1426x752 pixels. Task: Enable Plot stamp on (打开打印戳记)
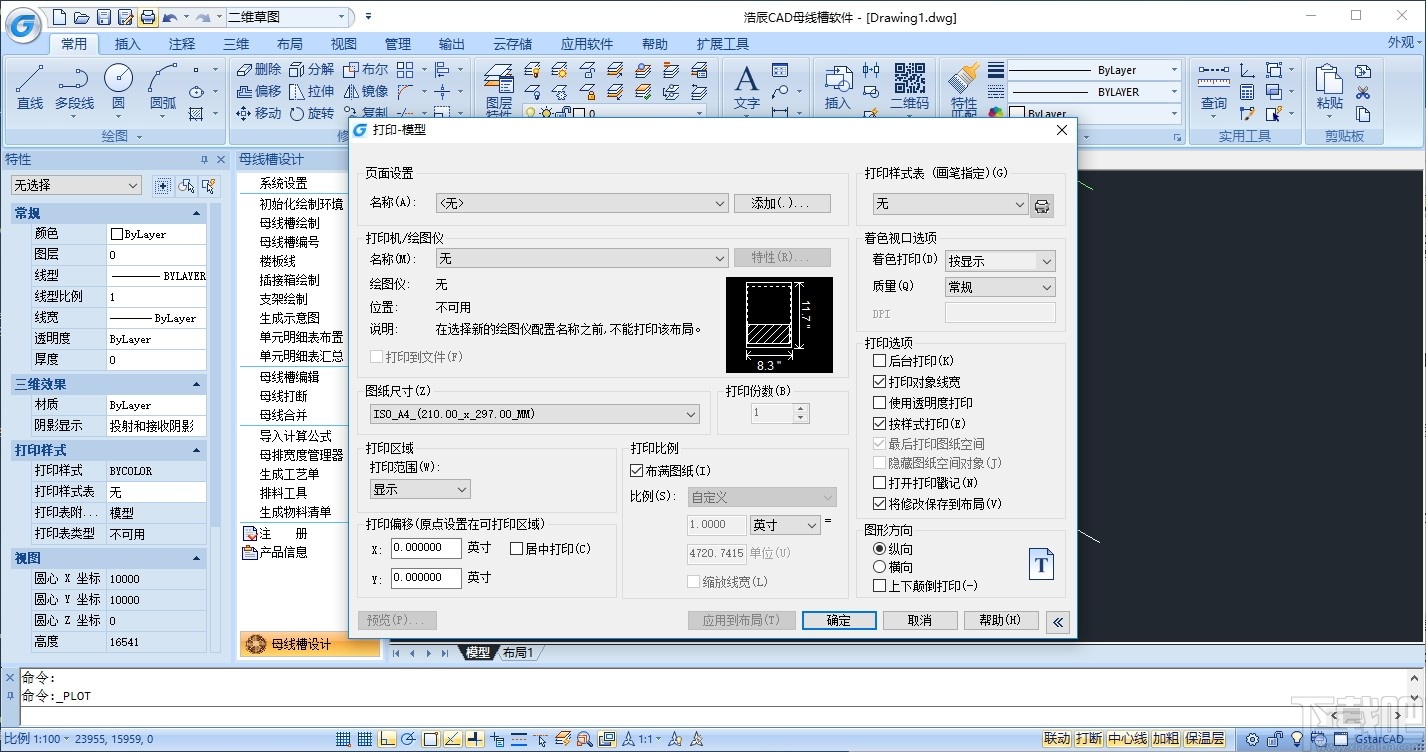point(880,484)
